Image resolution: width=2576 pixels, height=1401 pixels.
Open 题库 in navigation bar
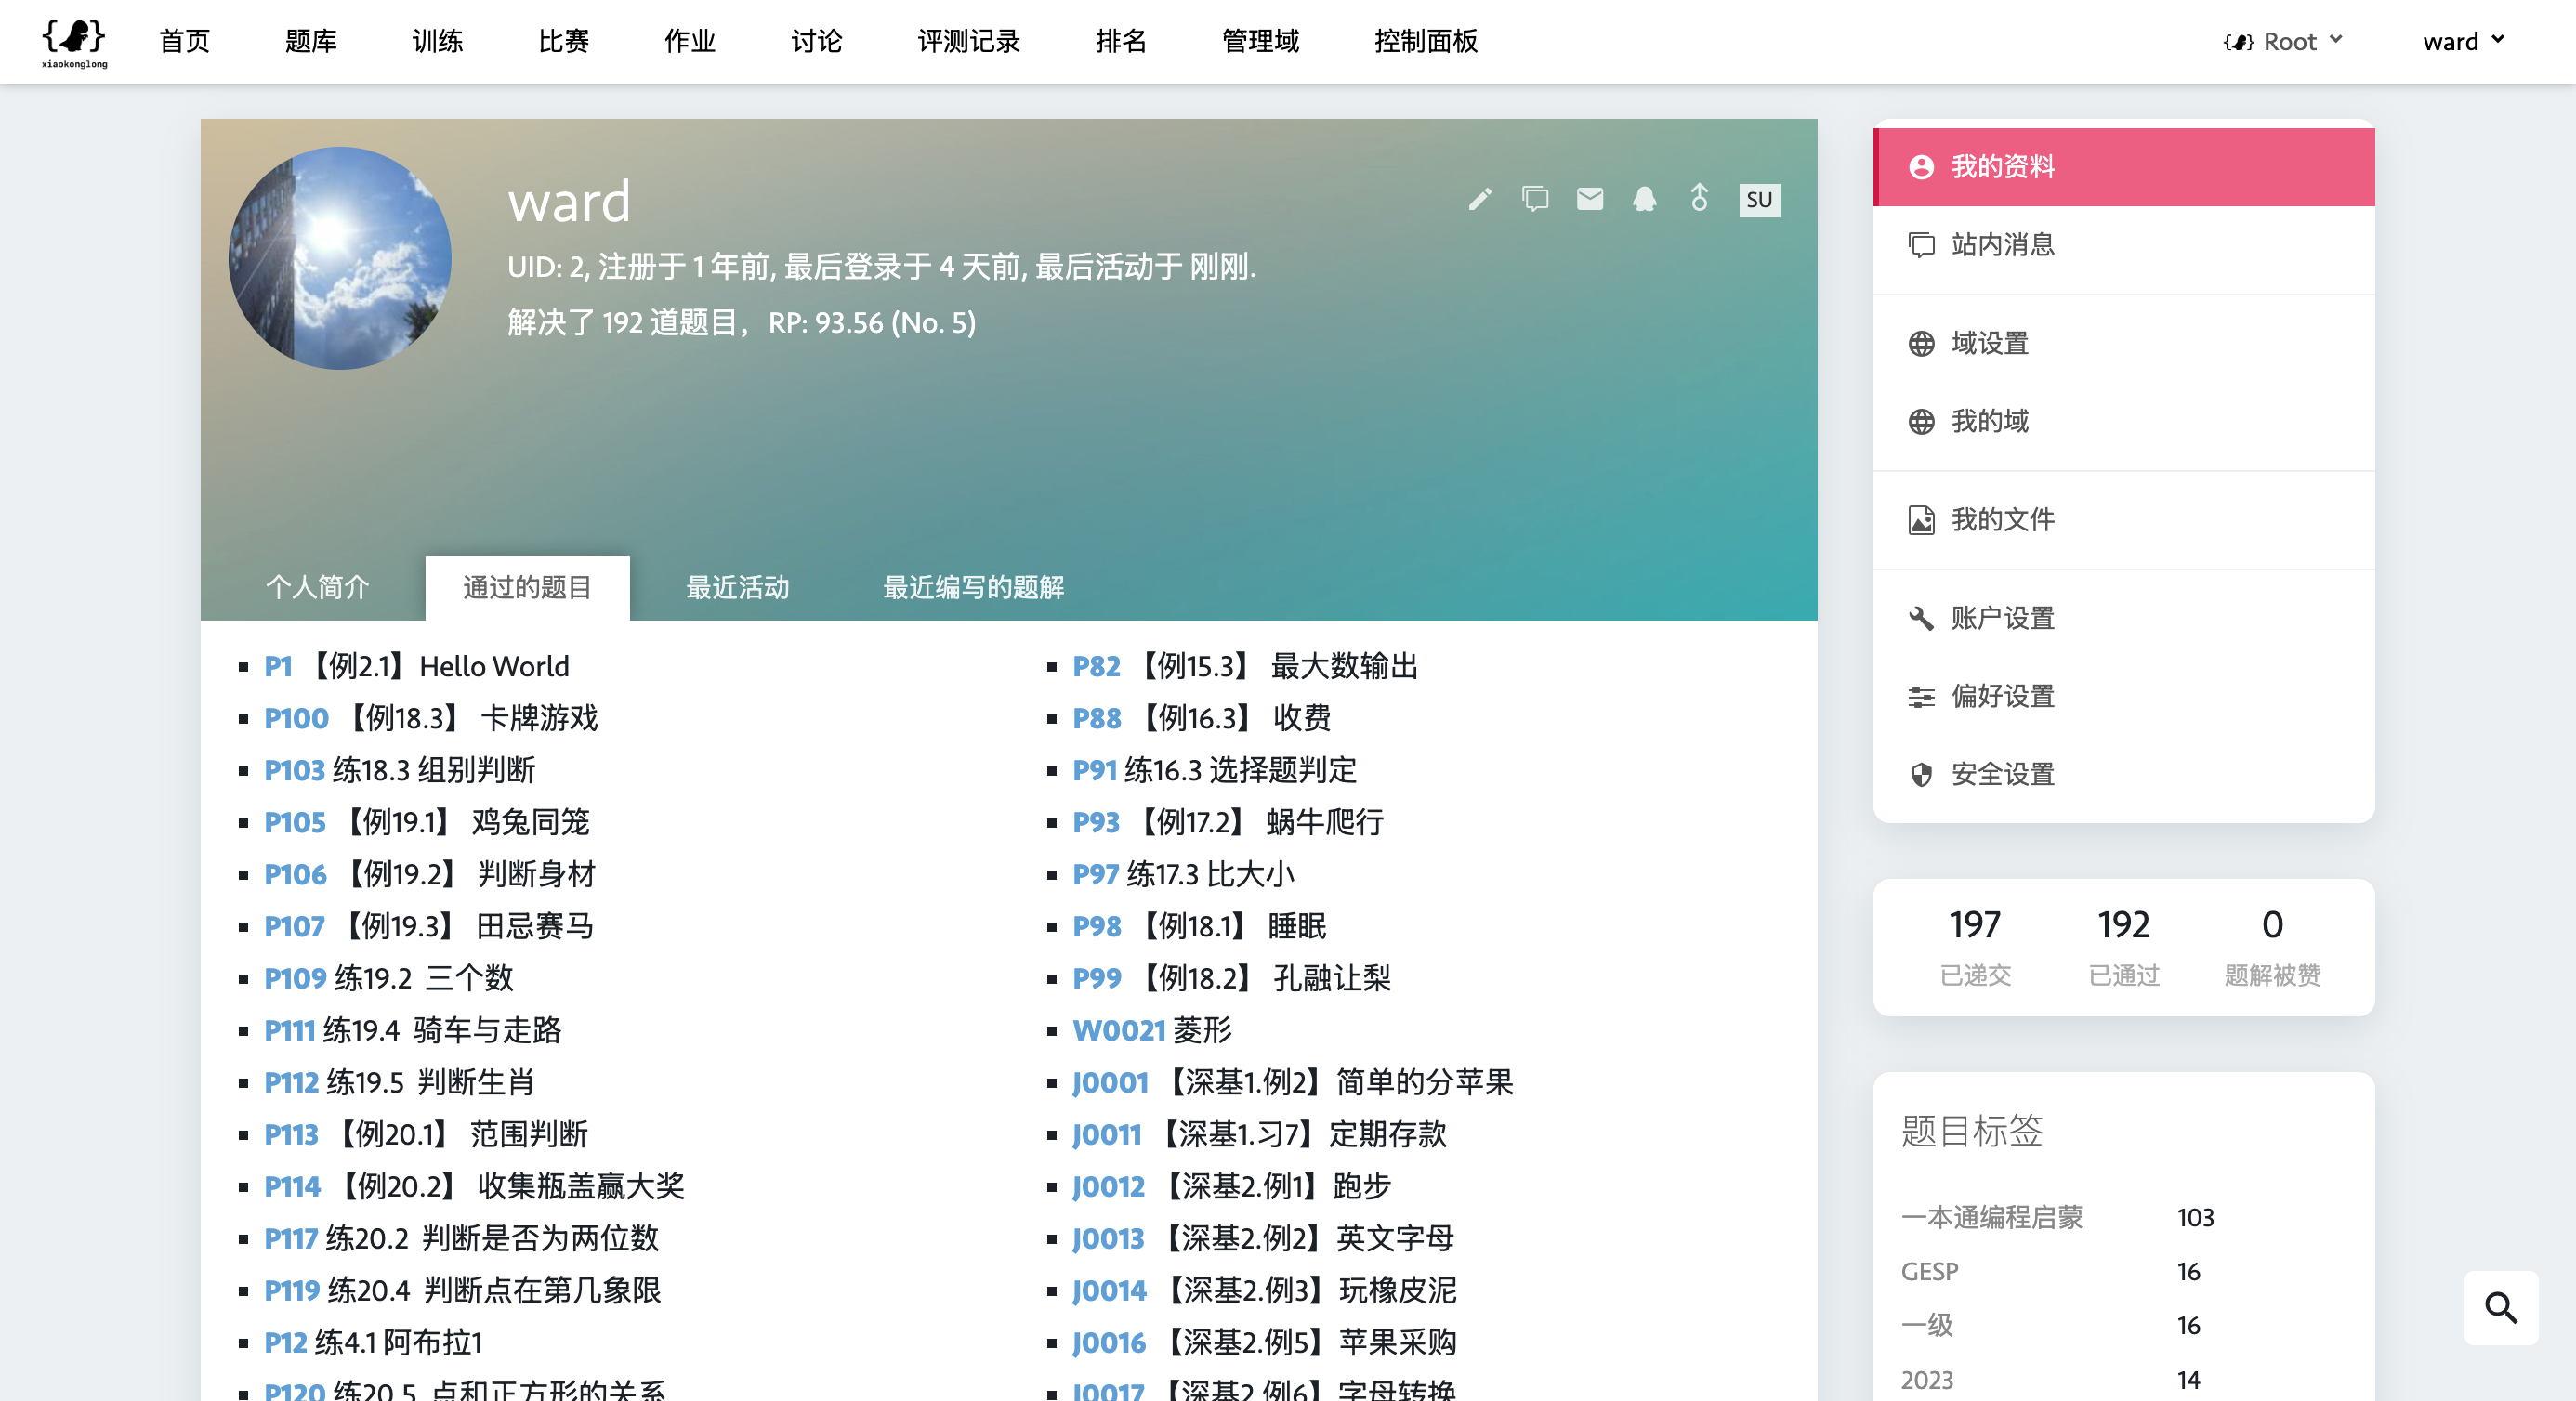311,41
